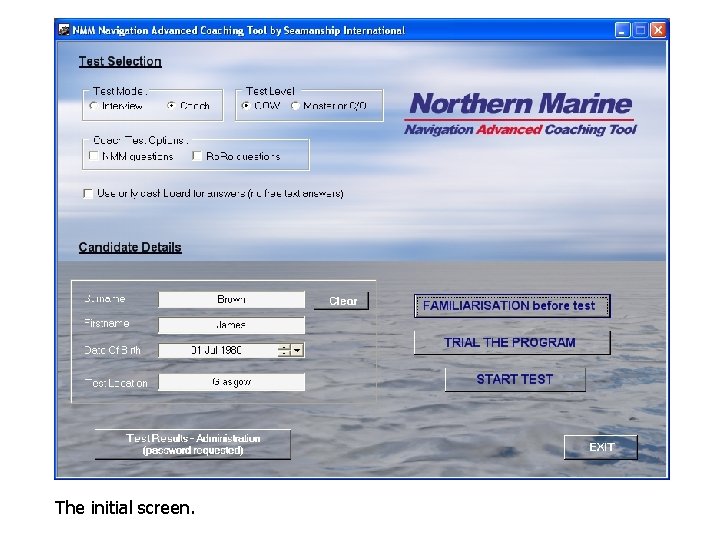Click TRIAL THE PROGRAM button
This screenshot has width=720, height=540.
pos(512,343)
